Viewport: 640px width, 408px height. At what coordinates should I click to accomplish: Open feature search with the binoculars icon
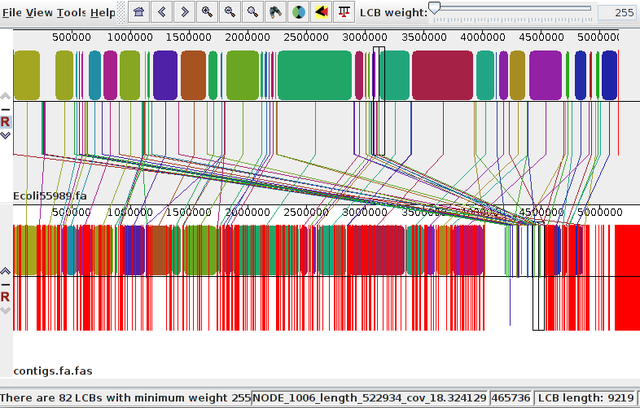coord(276,12)
